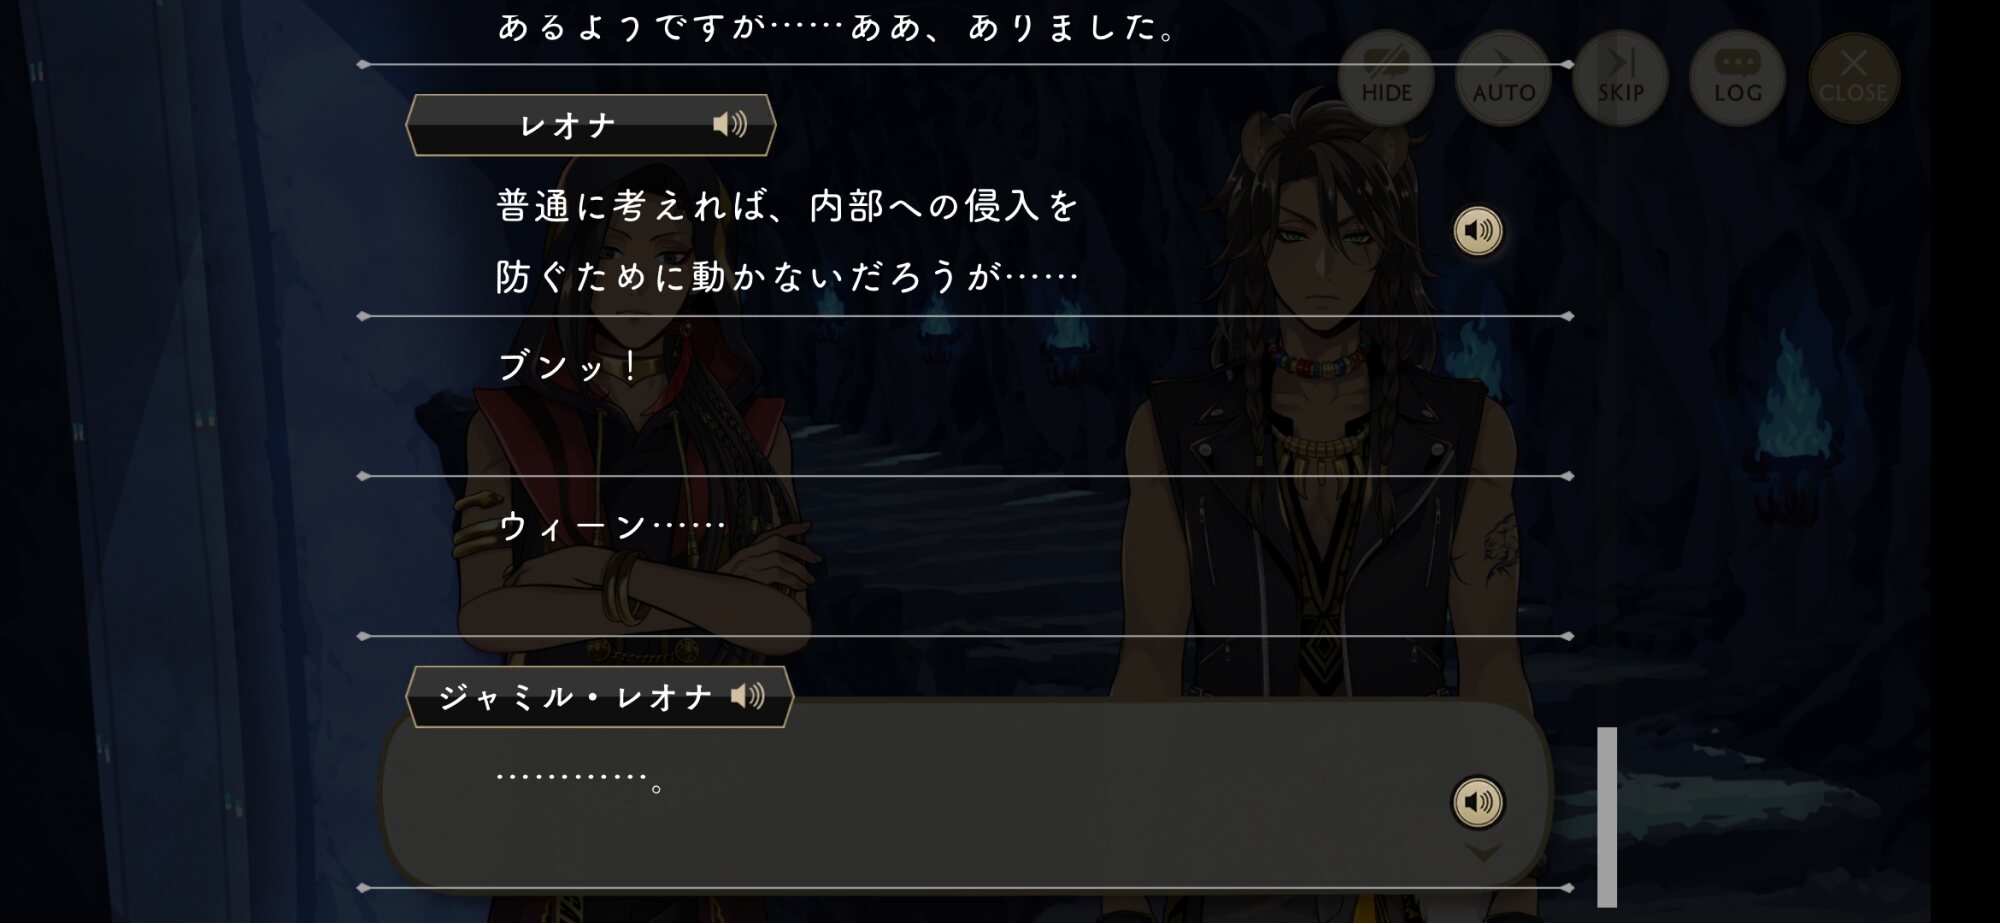This screenshot has width=2000, height=923.
Task: Skip the story with SKIP button
Action: coord(1620,77)
